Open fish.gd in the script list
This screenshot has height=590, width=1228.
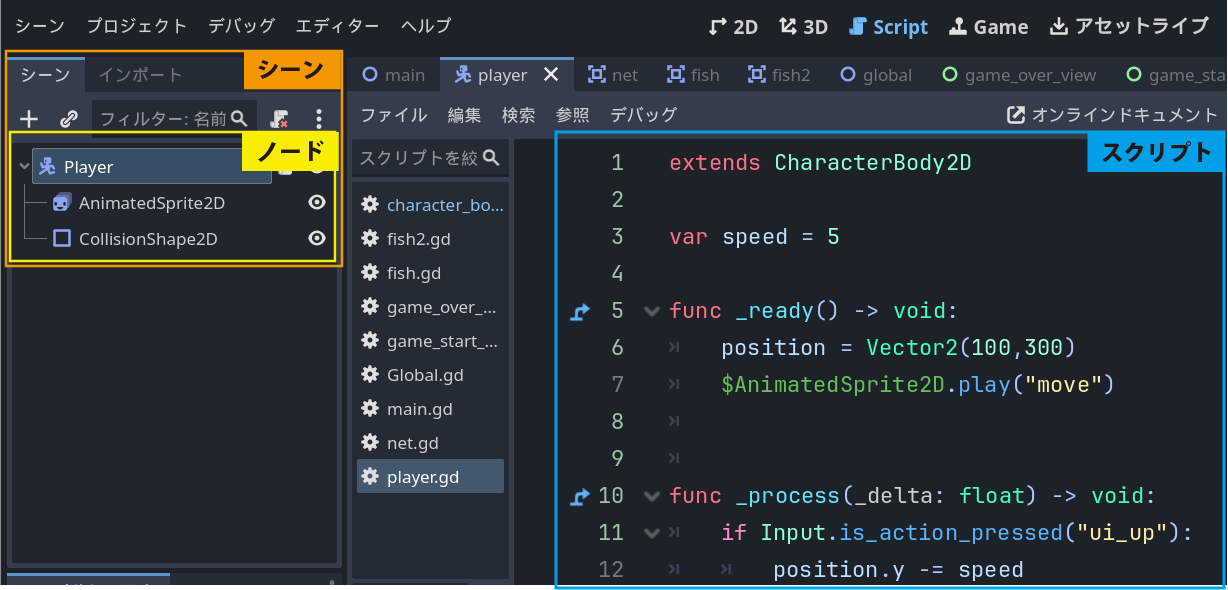(431, 273)
